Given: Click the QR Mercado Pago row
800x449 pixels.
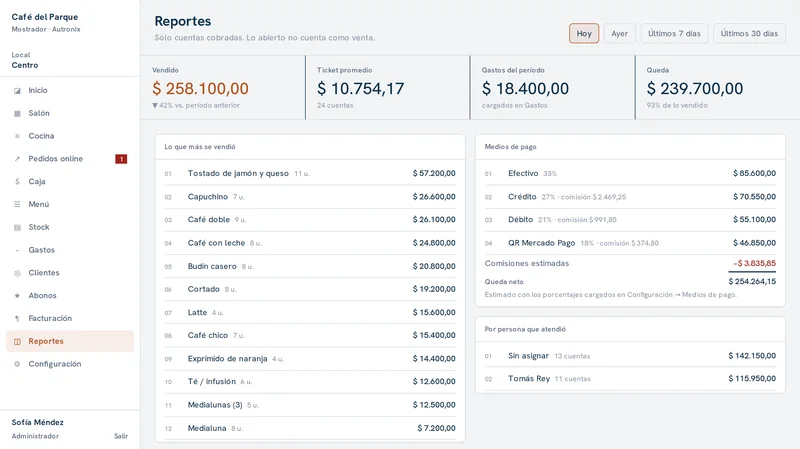Looking at the screenshot, I should (630, 243).
